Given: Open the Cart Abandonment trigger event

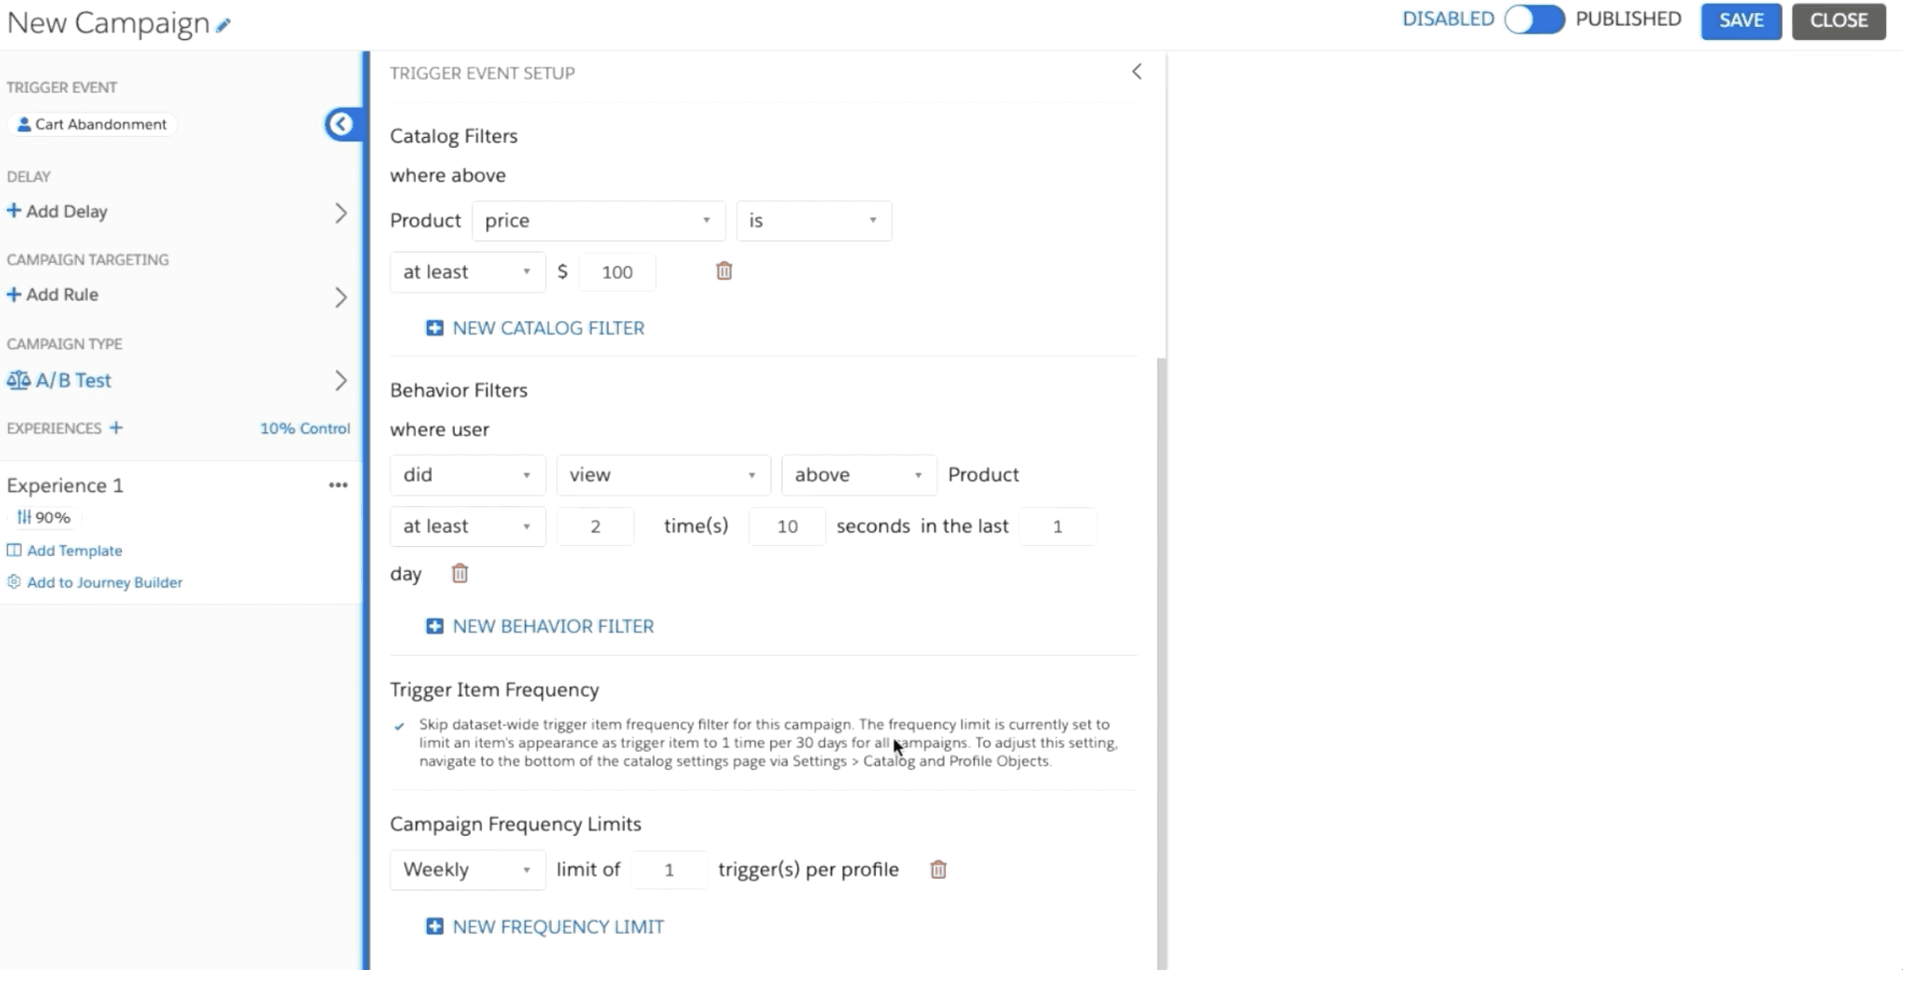Looking at the screenshot, I should coord(92,125).
